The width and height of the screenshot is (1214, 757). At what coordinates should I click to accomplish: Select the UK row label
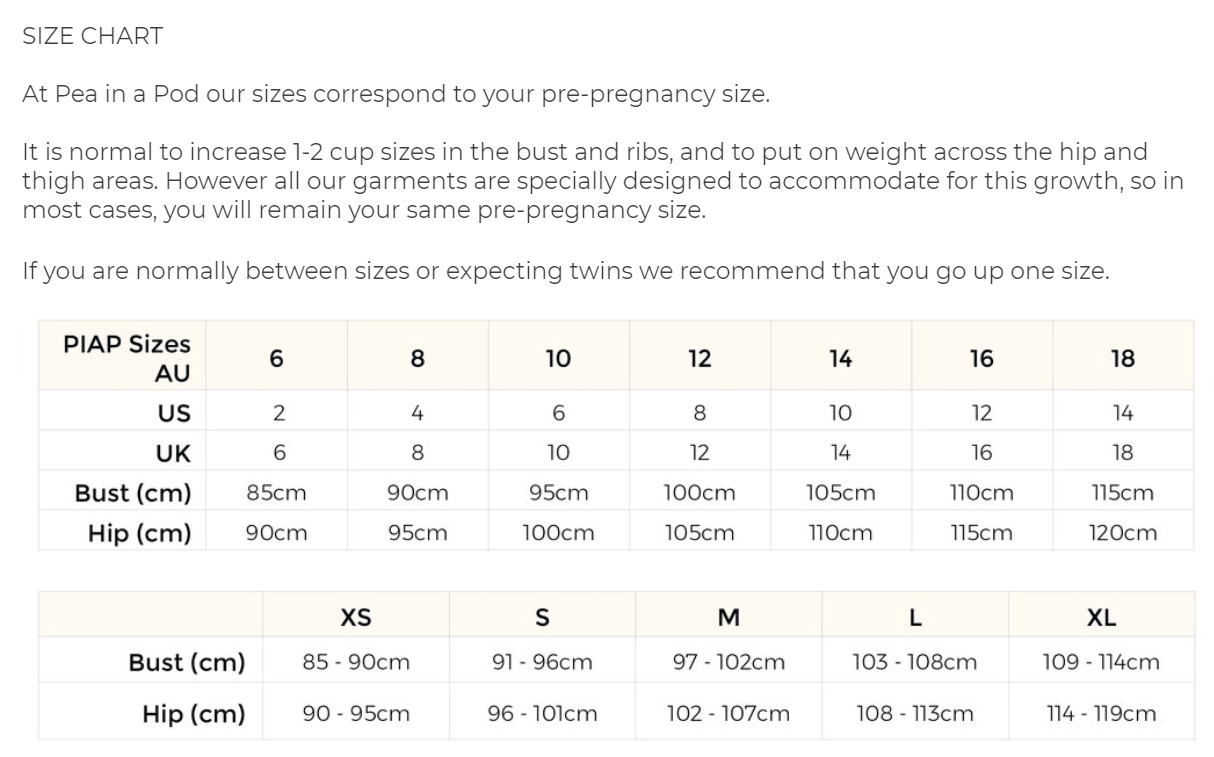(x=173, y=453)
